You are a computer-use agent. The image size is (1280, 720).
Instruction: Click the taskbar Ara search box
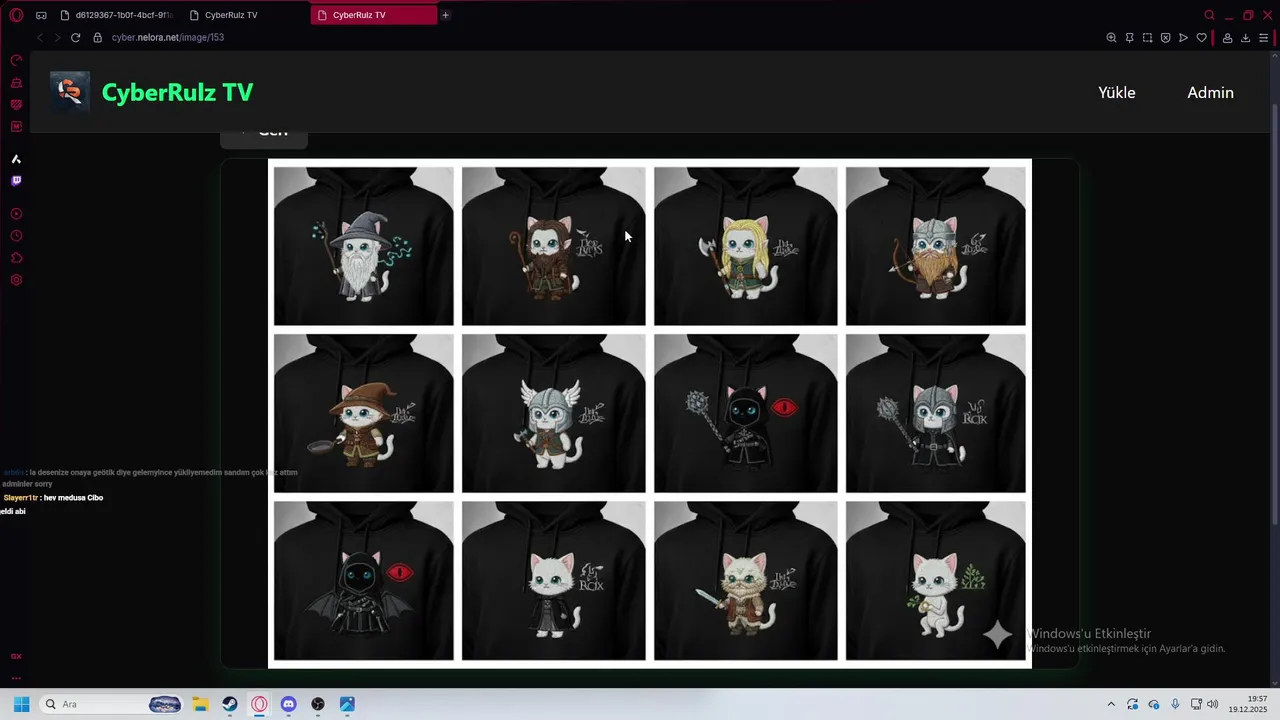click(112, 704)
